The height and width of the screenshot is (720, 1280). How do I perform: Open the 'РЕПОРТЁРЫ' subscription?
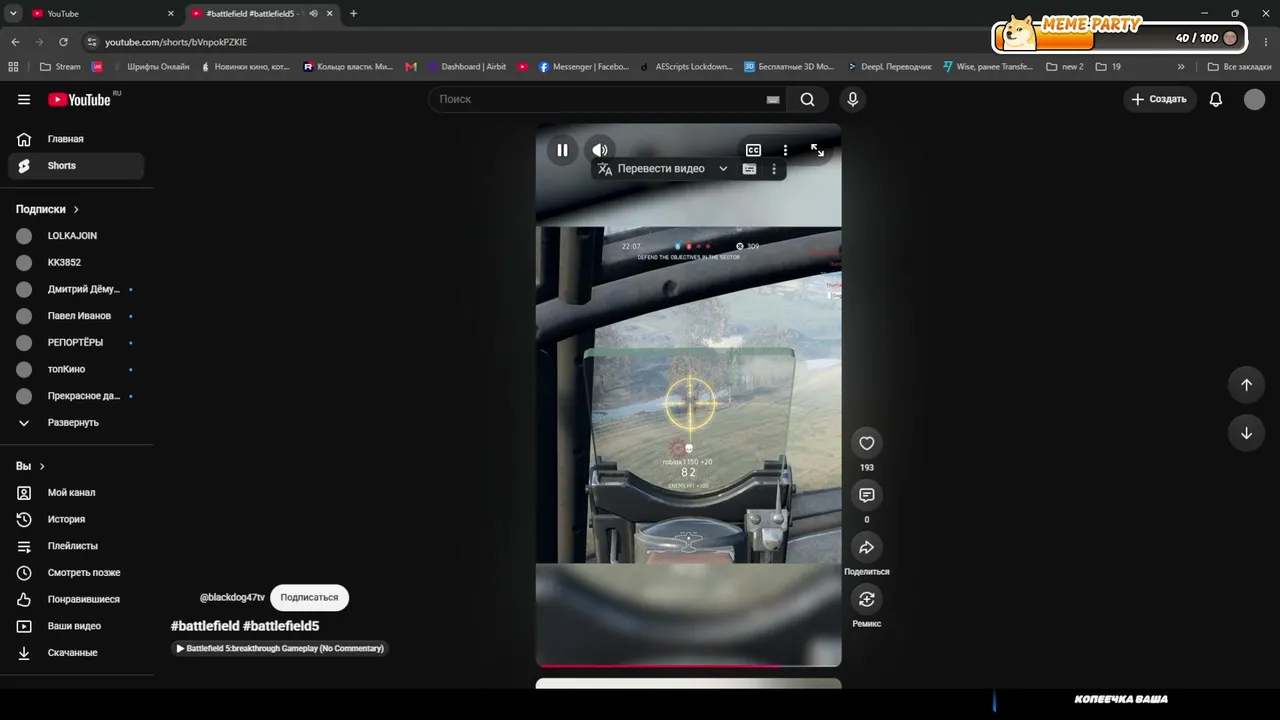[x=76, y=343]
